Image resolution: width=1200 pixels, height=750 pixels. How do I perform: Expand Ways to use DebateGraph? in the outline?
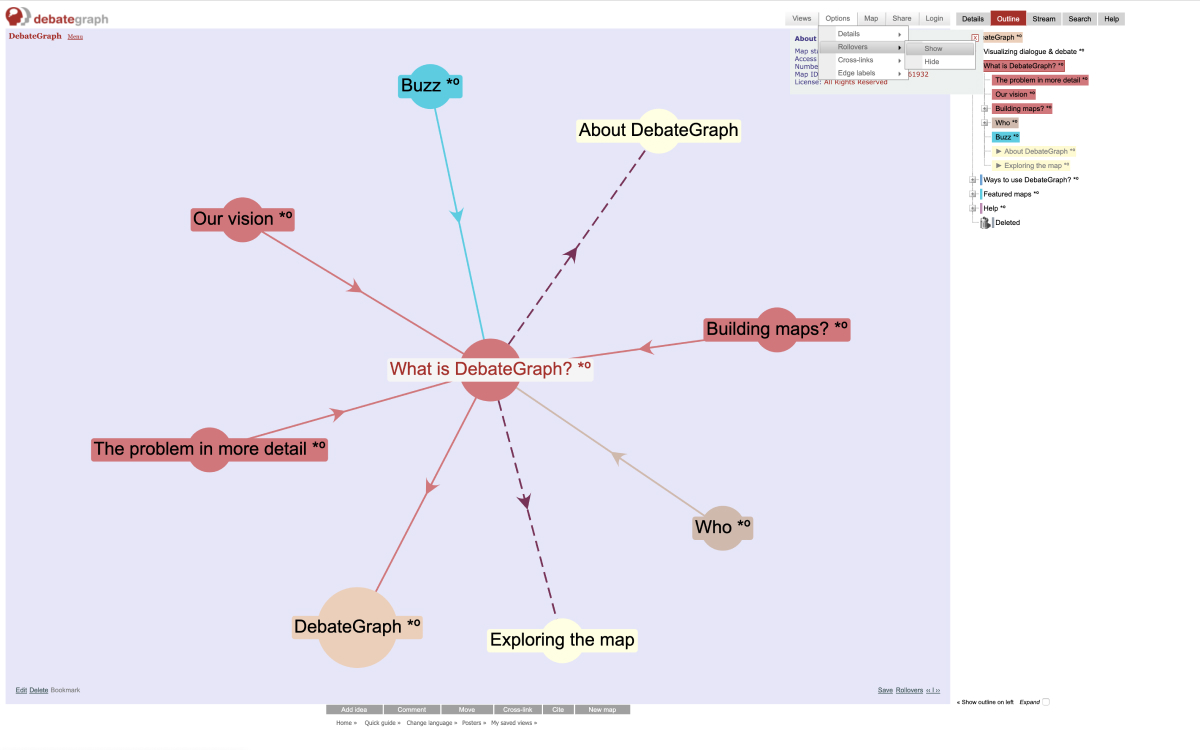(x=973, y=180)
